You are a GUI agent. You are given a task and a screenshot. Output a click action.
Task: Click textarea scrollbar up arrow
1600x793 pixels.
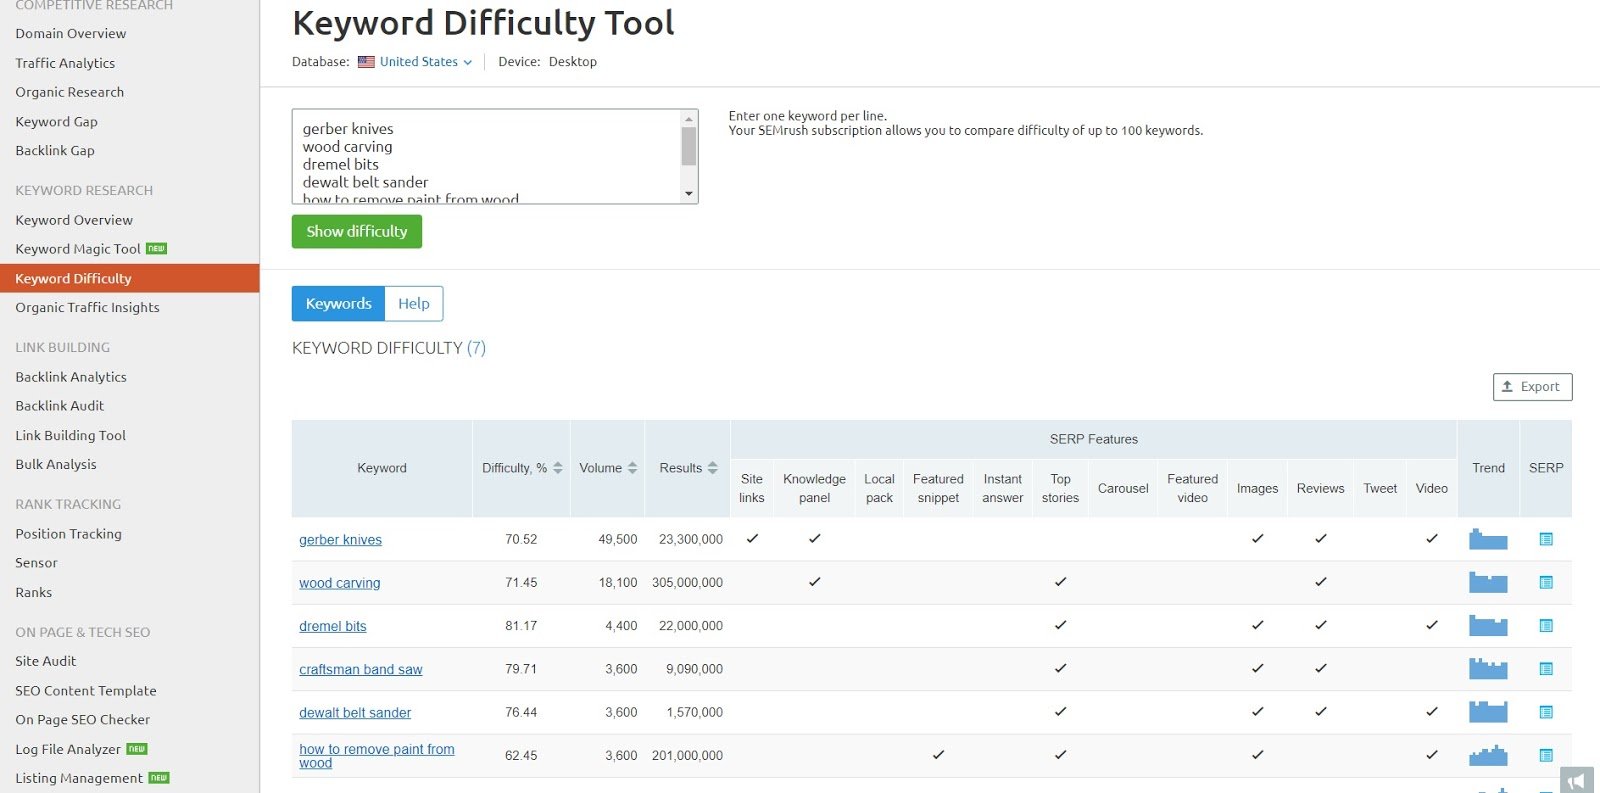tap(689, 119)
